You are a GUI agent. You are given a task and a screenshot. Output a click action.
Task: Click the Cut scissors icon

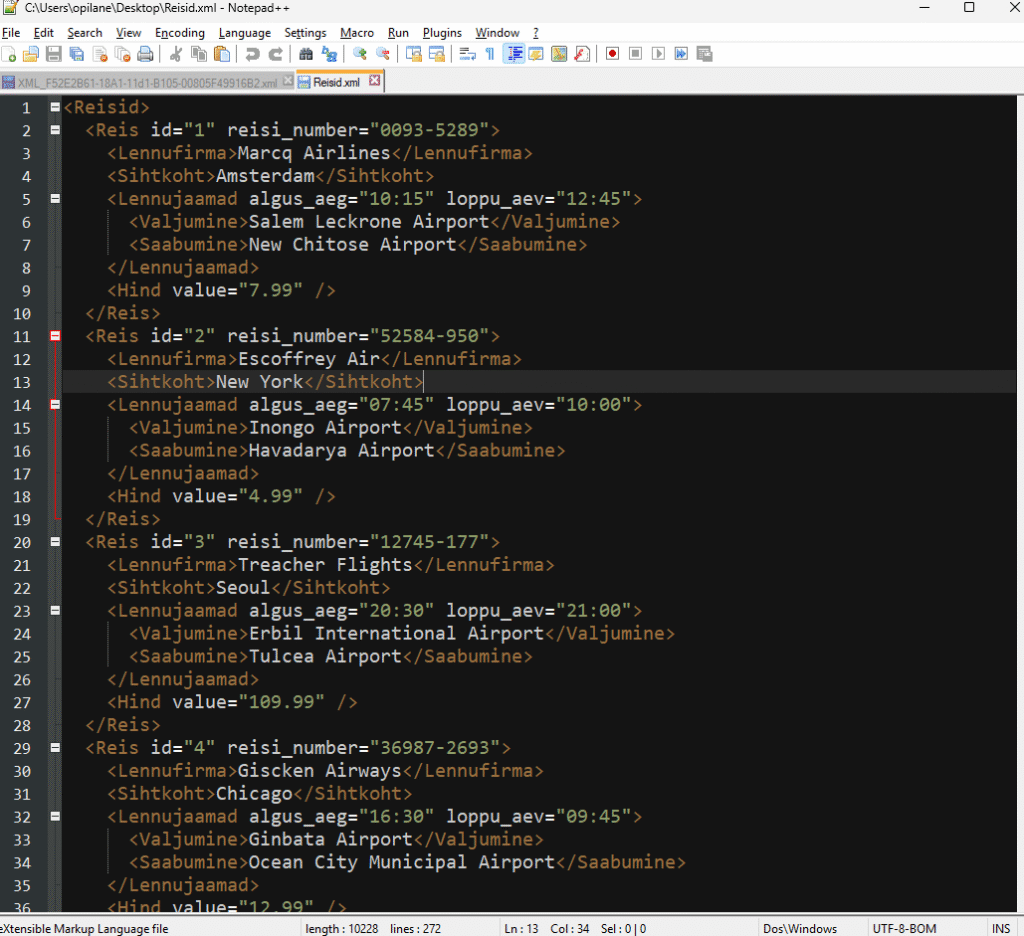(176, 54)
